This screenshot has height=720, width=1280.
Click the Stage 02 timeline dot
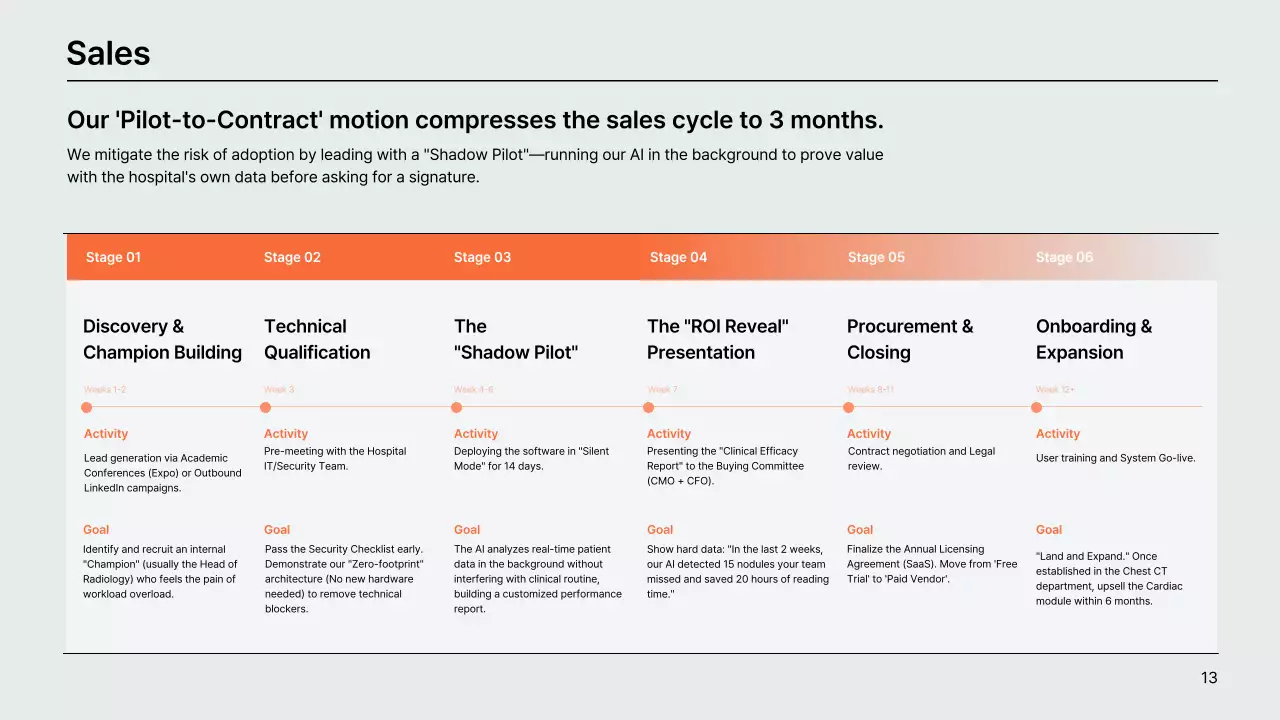pyautogui.click(x=265, y=407)
